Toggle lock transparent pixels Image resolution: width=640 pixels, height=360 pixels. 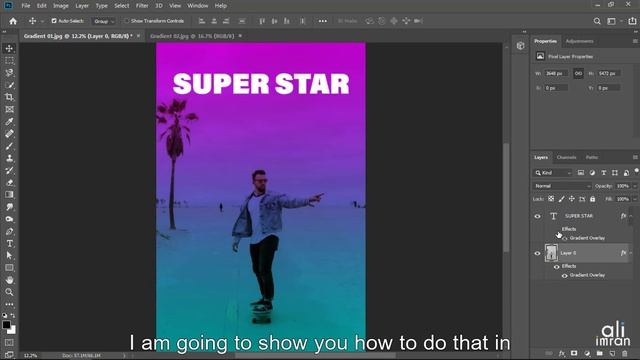[551, 199]
